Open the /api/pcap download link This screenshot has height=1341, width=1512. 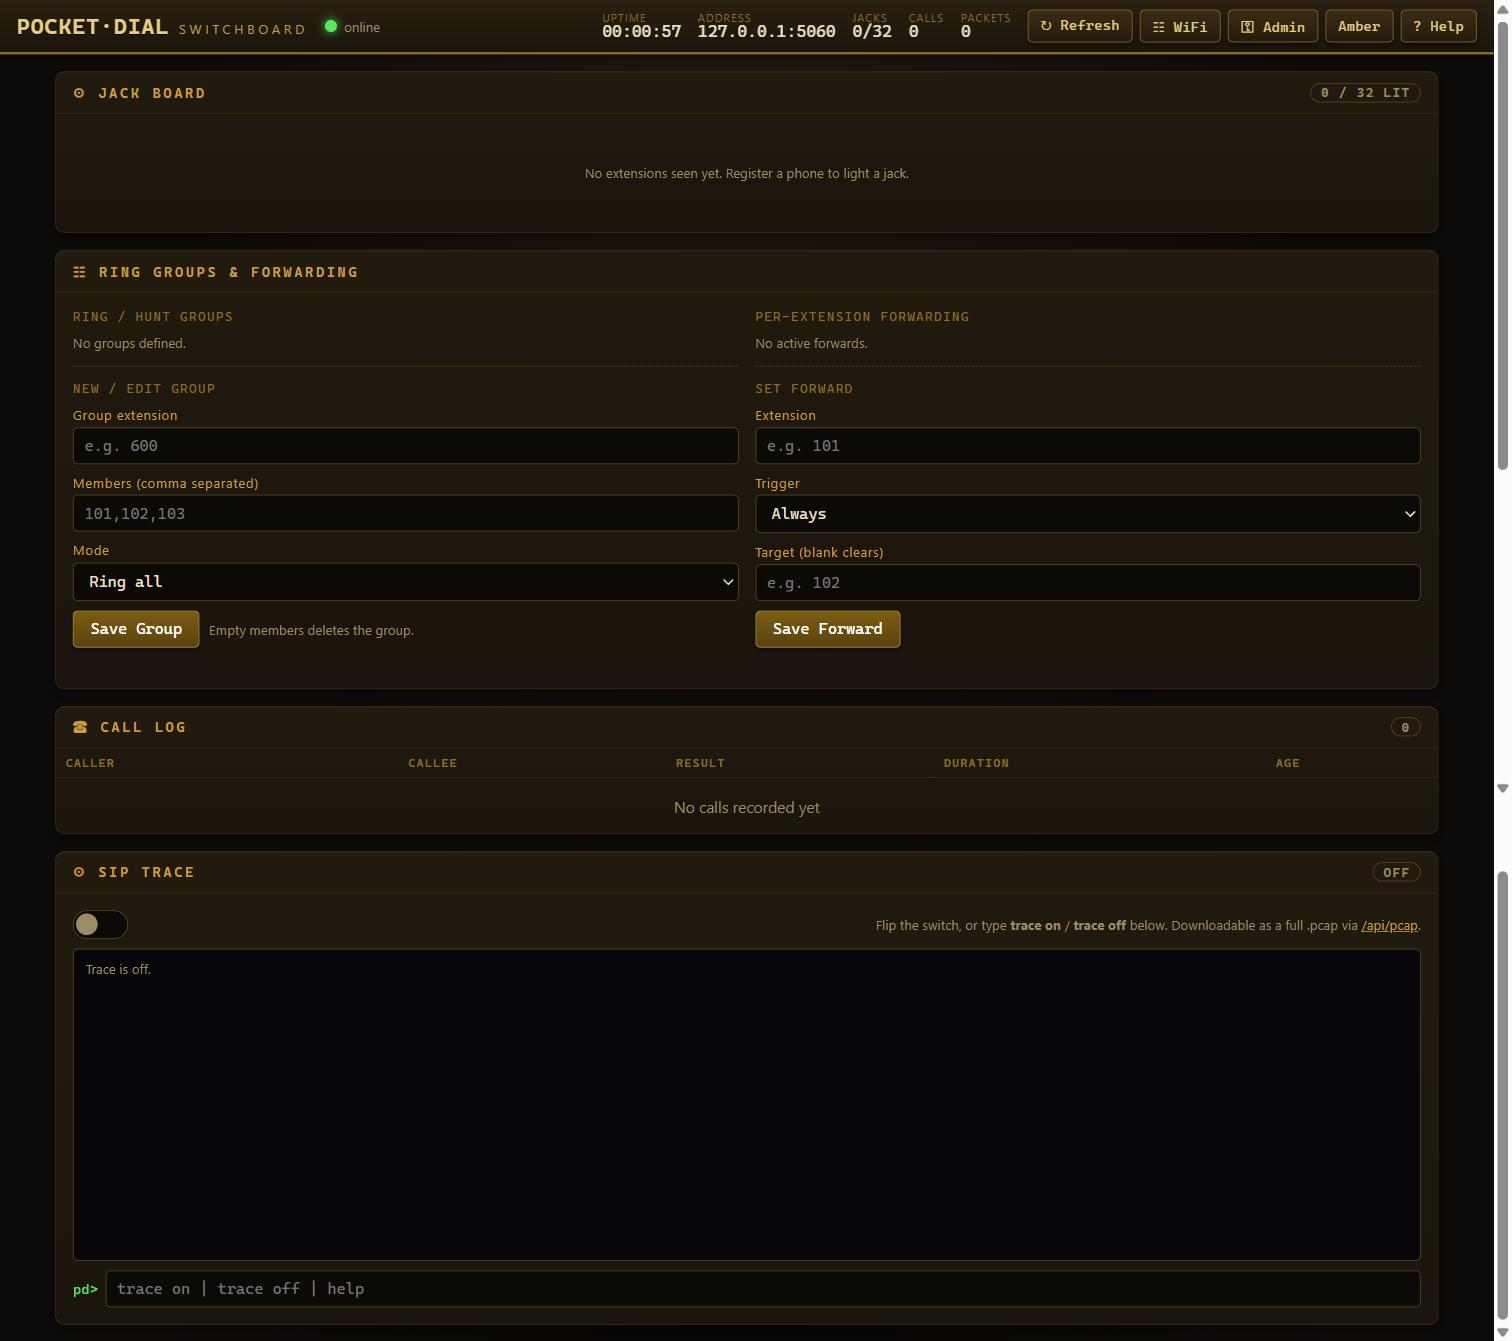1389,925
